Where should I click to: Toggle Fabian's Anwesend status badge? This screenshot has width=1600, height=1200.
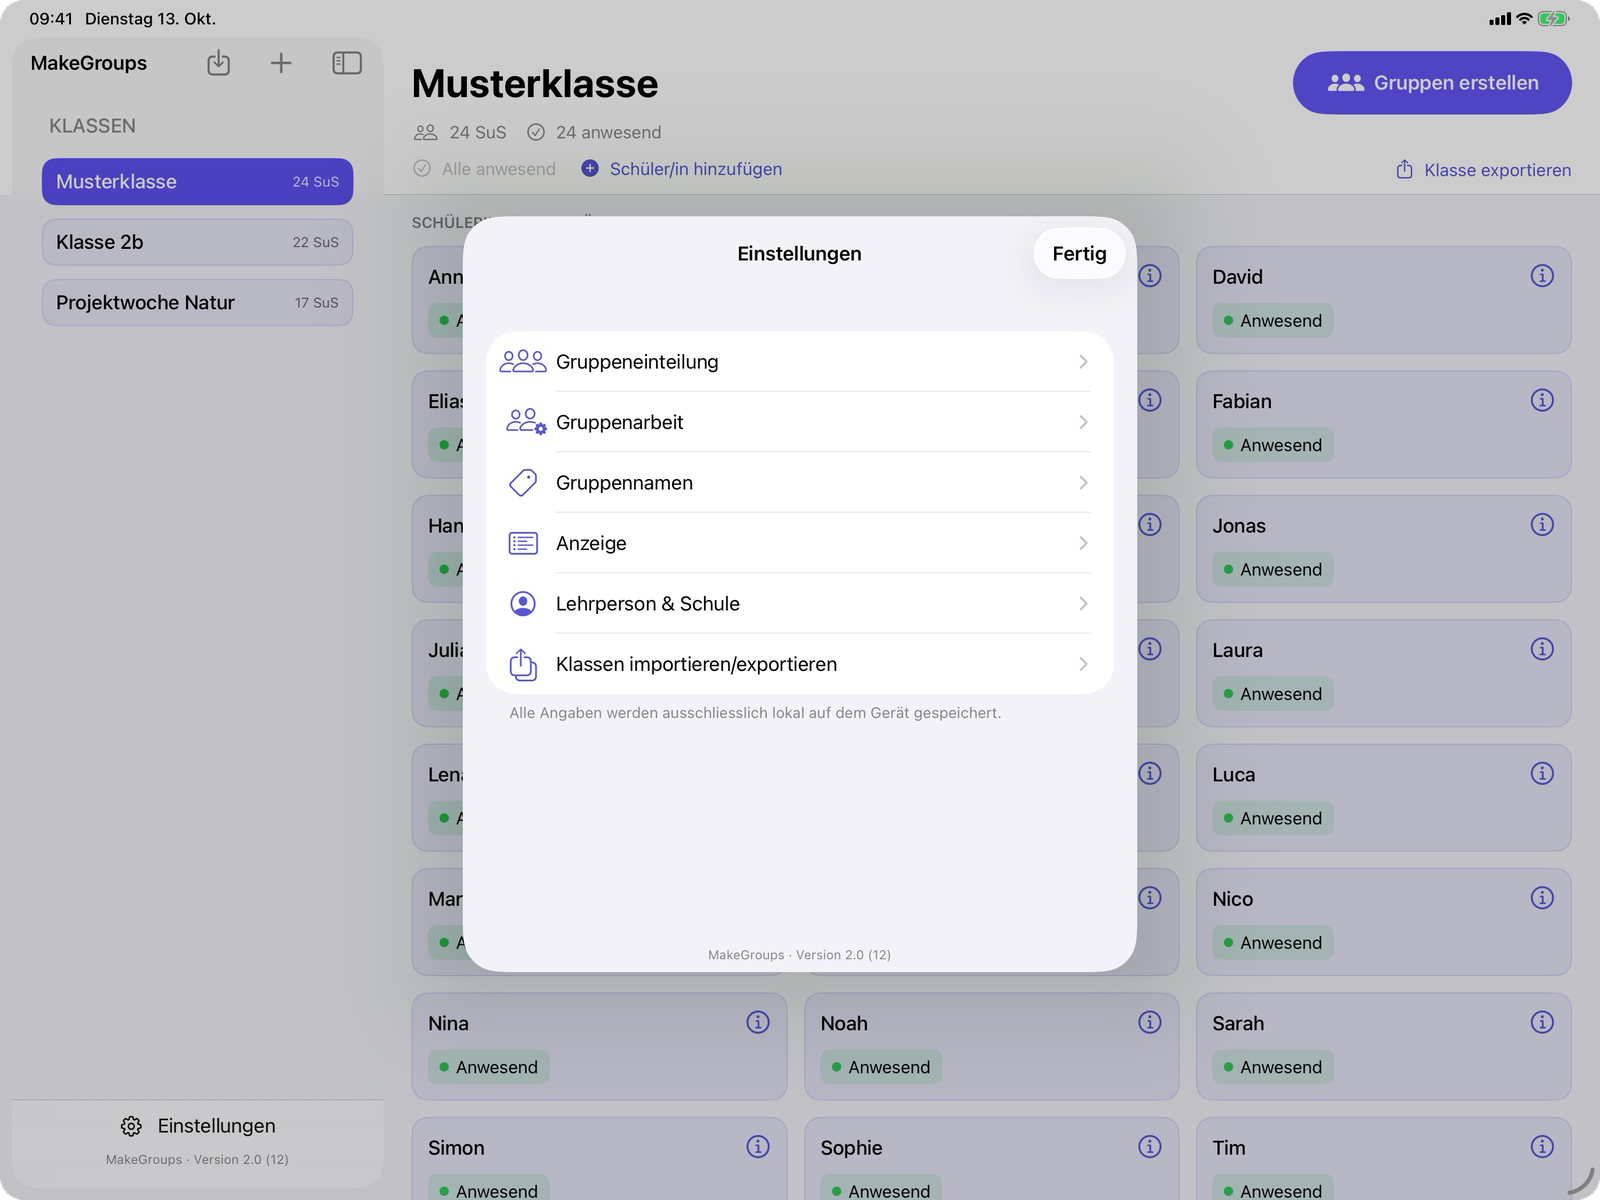point(1272,445)
